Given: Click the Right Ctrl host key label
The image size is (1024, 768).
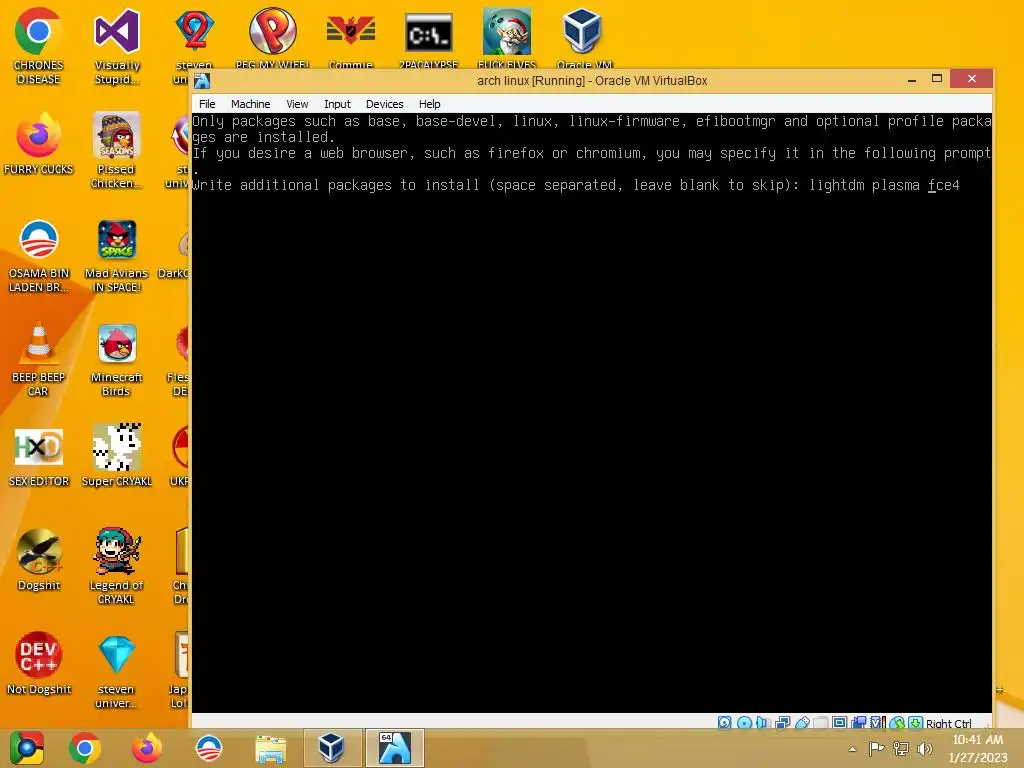Looking at the screenshot, I should click(948, 724).
